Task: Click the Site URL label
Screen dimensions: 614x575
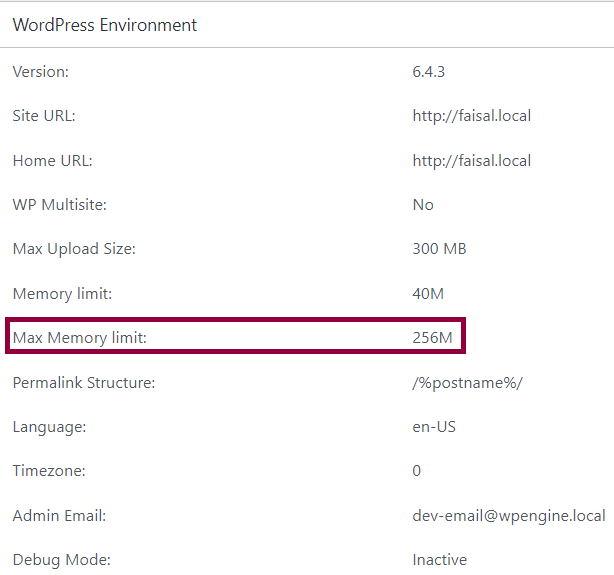Action: point(44,116)
